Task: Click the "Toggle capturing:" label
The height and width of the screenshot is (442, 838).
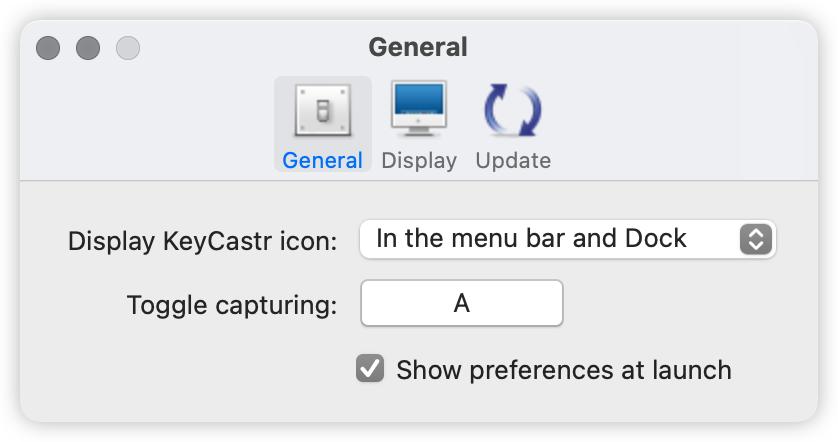Action: [232, 305]
